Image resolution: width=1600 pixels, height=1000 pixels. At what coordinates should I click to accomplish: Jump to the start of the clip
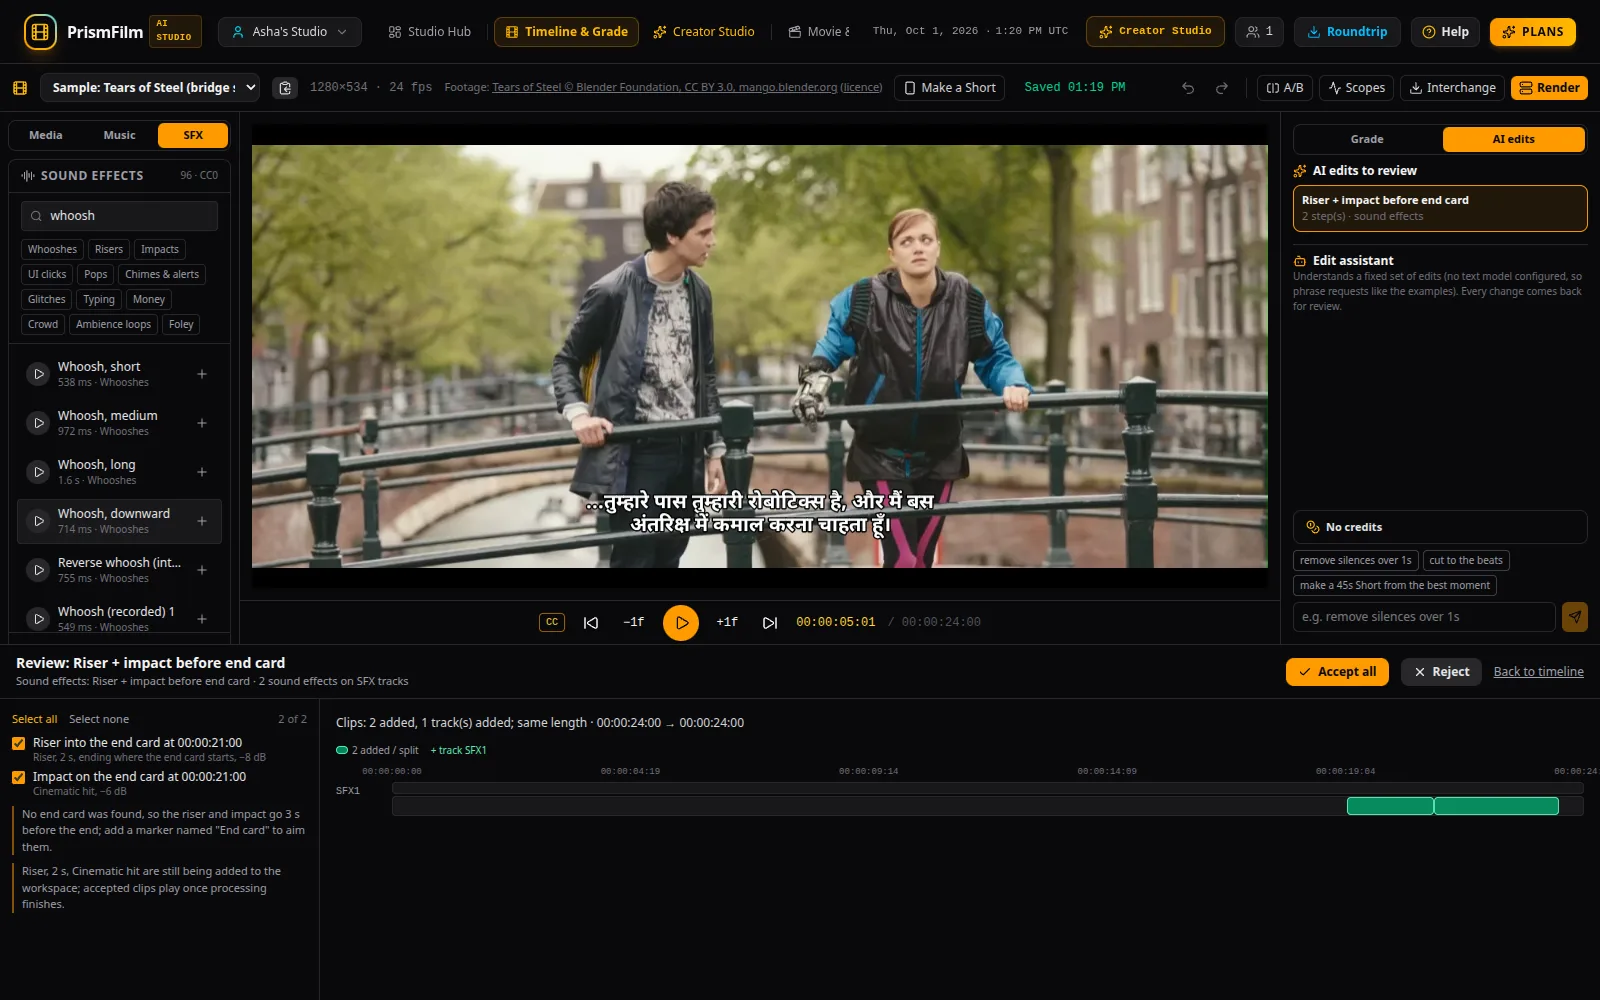591,622
